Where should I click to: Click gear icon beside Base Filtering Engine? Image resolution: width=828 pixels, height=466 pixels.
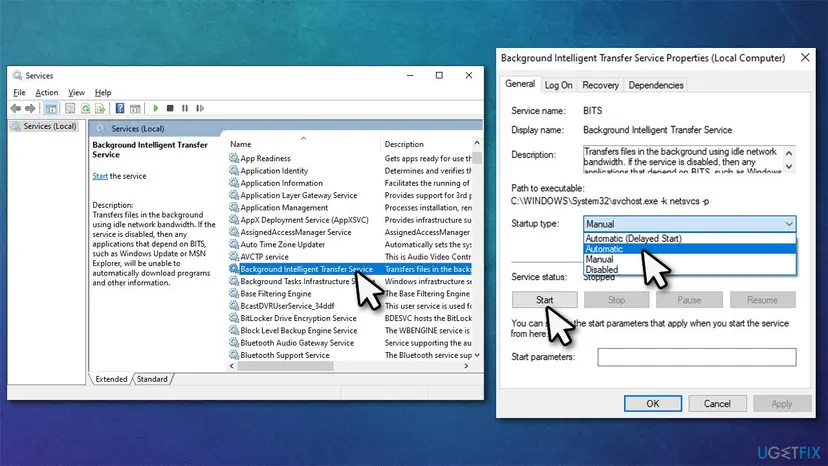234,293
